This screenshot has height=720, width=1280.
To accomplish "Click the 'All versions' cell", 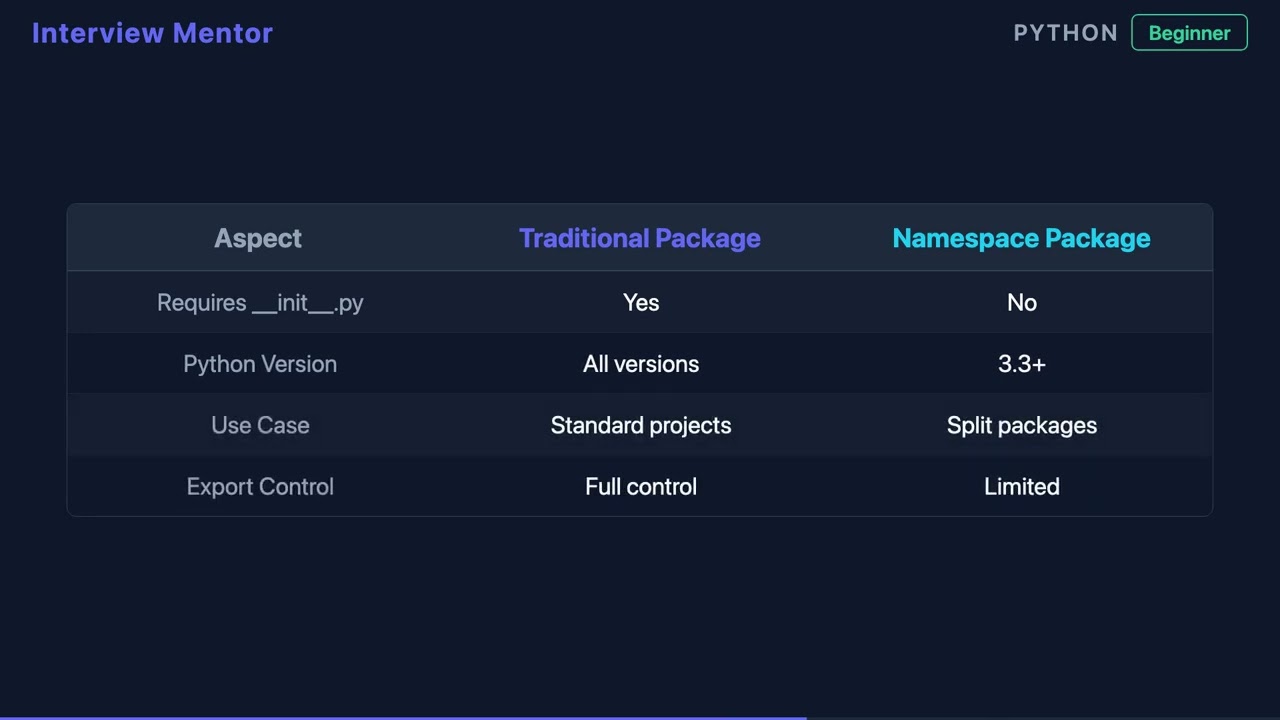I will pyautogui.click(x=641, y=364).
